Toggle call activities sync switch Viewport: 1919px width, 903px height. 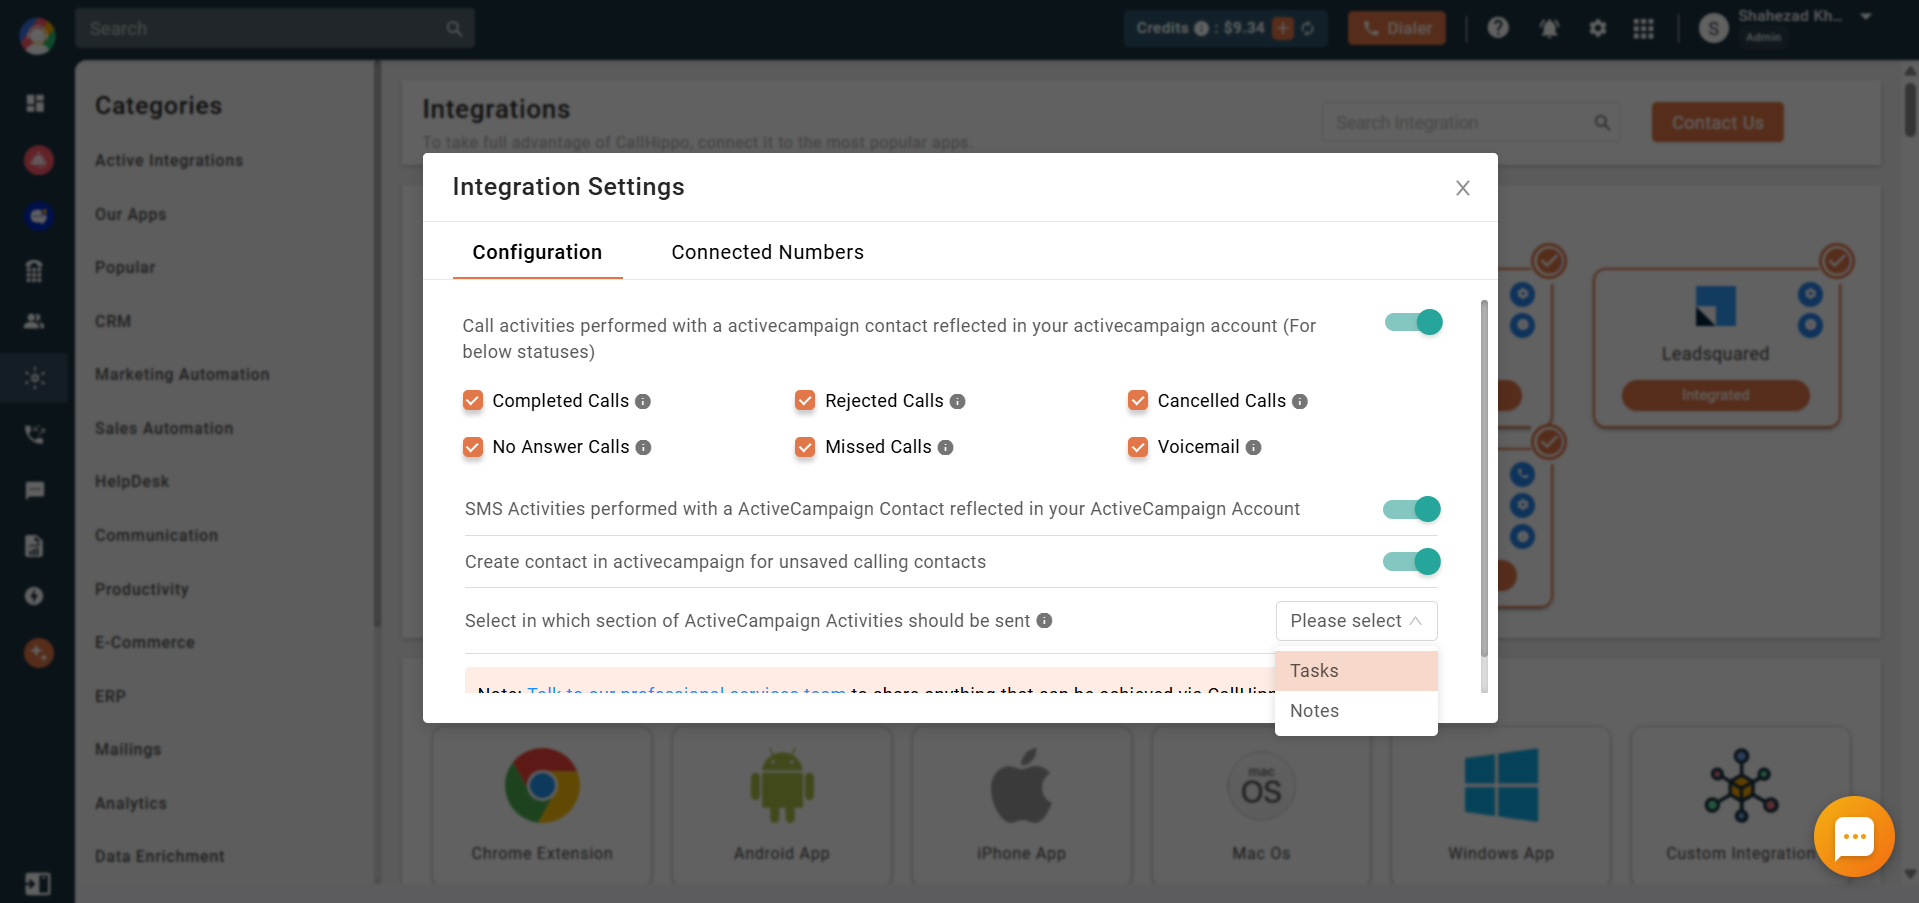pyautogui.click(x=1413, y=322)
